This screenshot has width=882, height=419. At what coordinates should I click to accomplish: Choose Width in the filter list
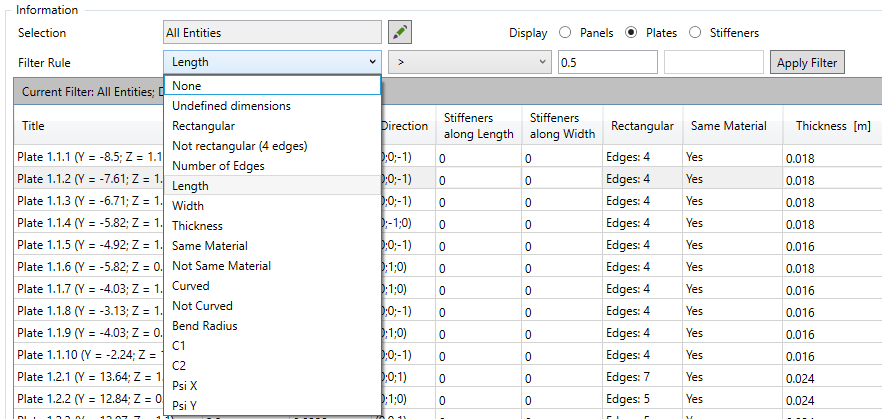(x=272, y=206)
